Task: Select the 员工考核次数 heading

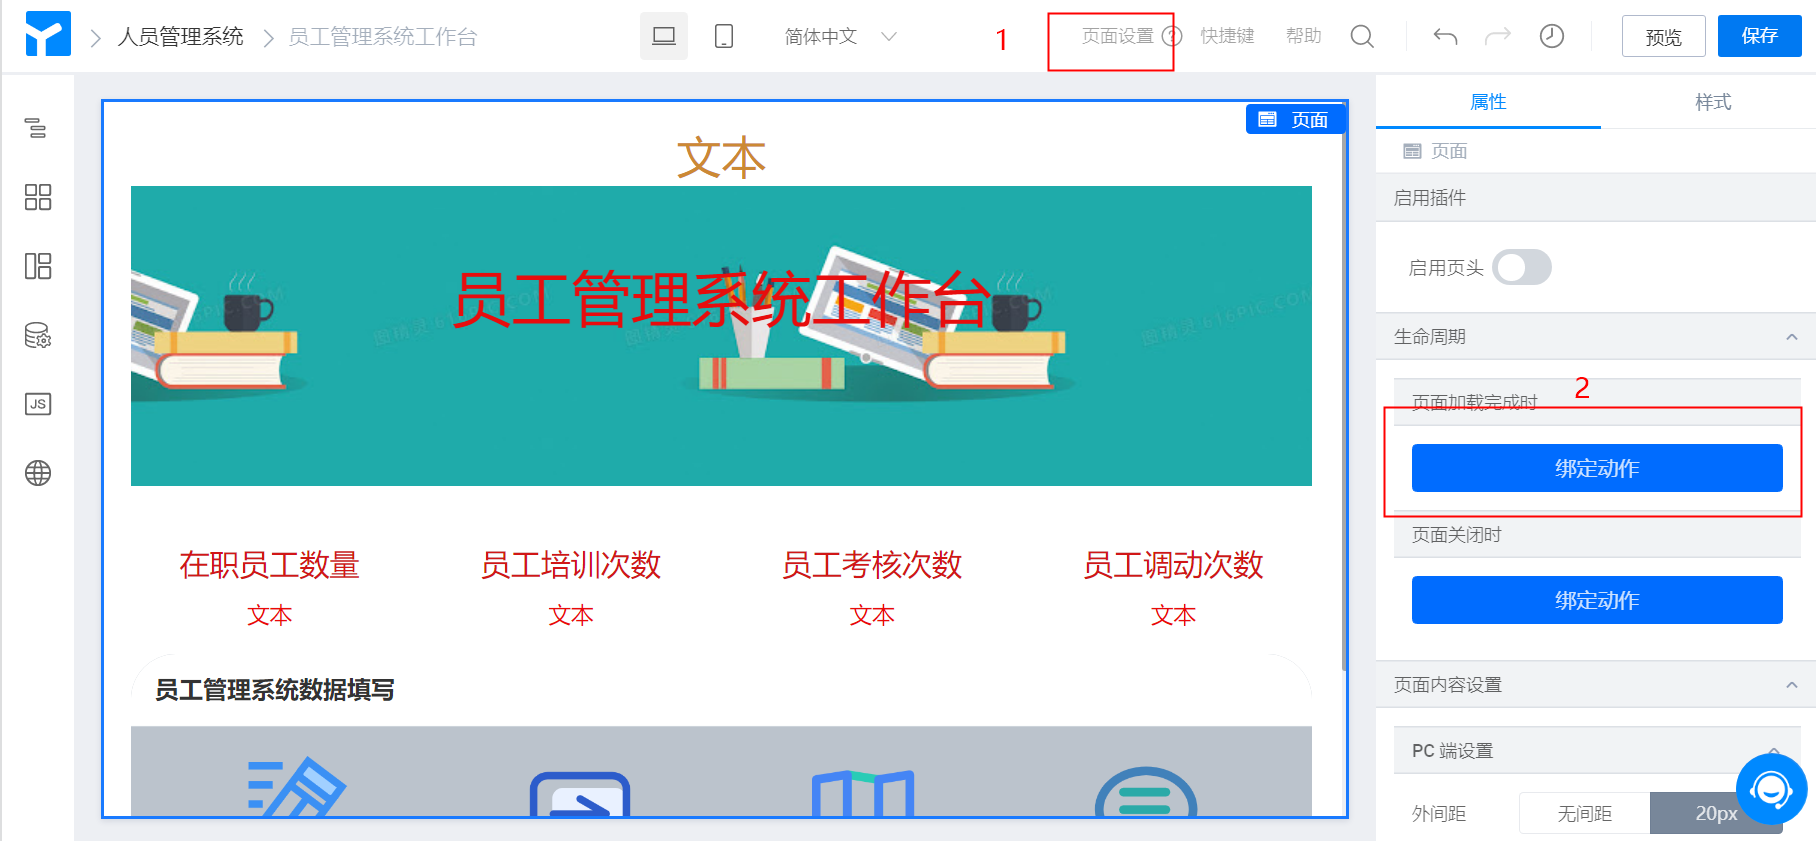Action: click(872, 565)
